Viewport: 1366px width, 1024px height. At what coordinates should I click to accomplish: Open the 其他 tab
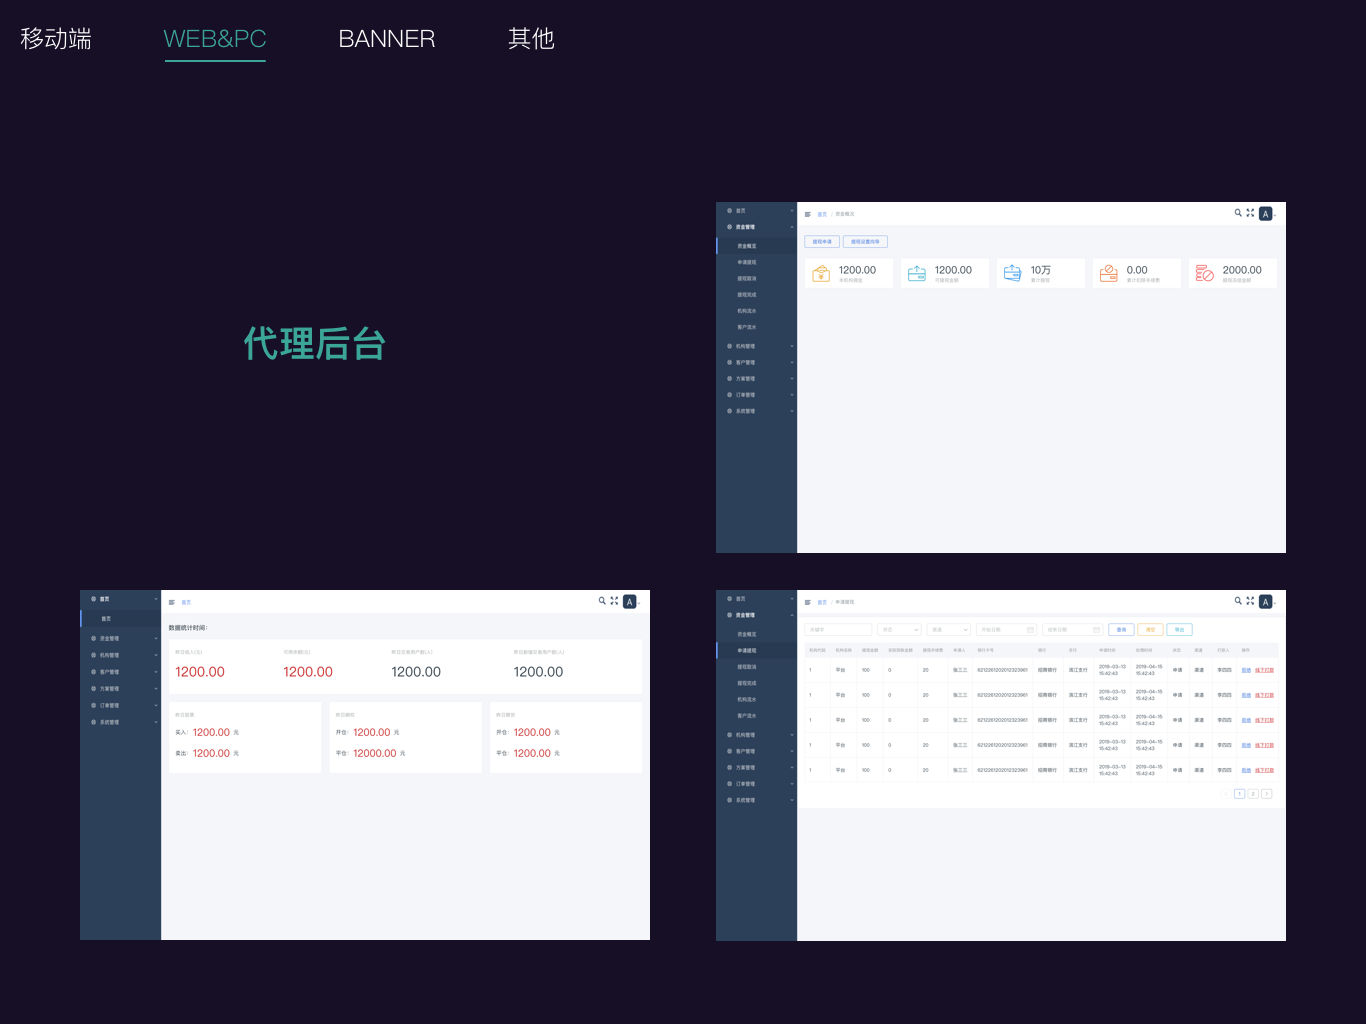(x=531, y=38)
